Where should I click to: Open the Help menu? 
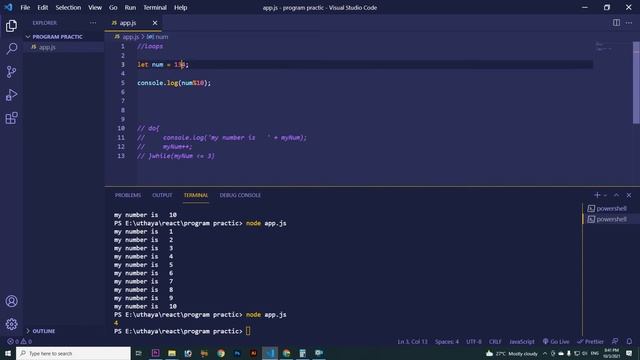pyautogui.click(x=180, y=7)
